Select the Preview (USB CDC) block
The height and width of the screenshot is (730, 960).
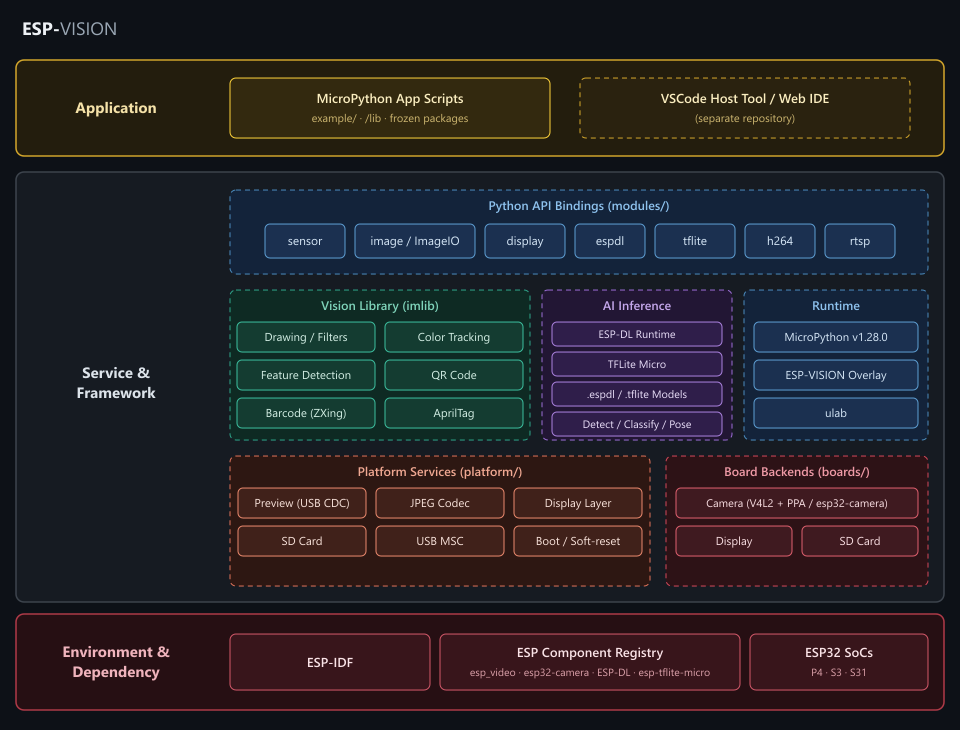coord(302,503)
